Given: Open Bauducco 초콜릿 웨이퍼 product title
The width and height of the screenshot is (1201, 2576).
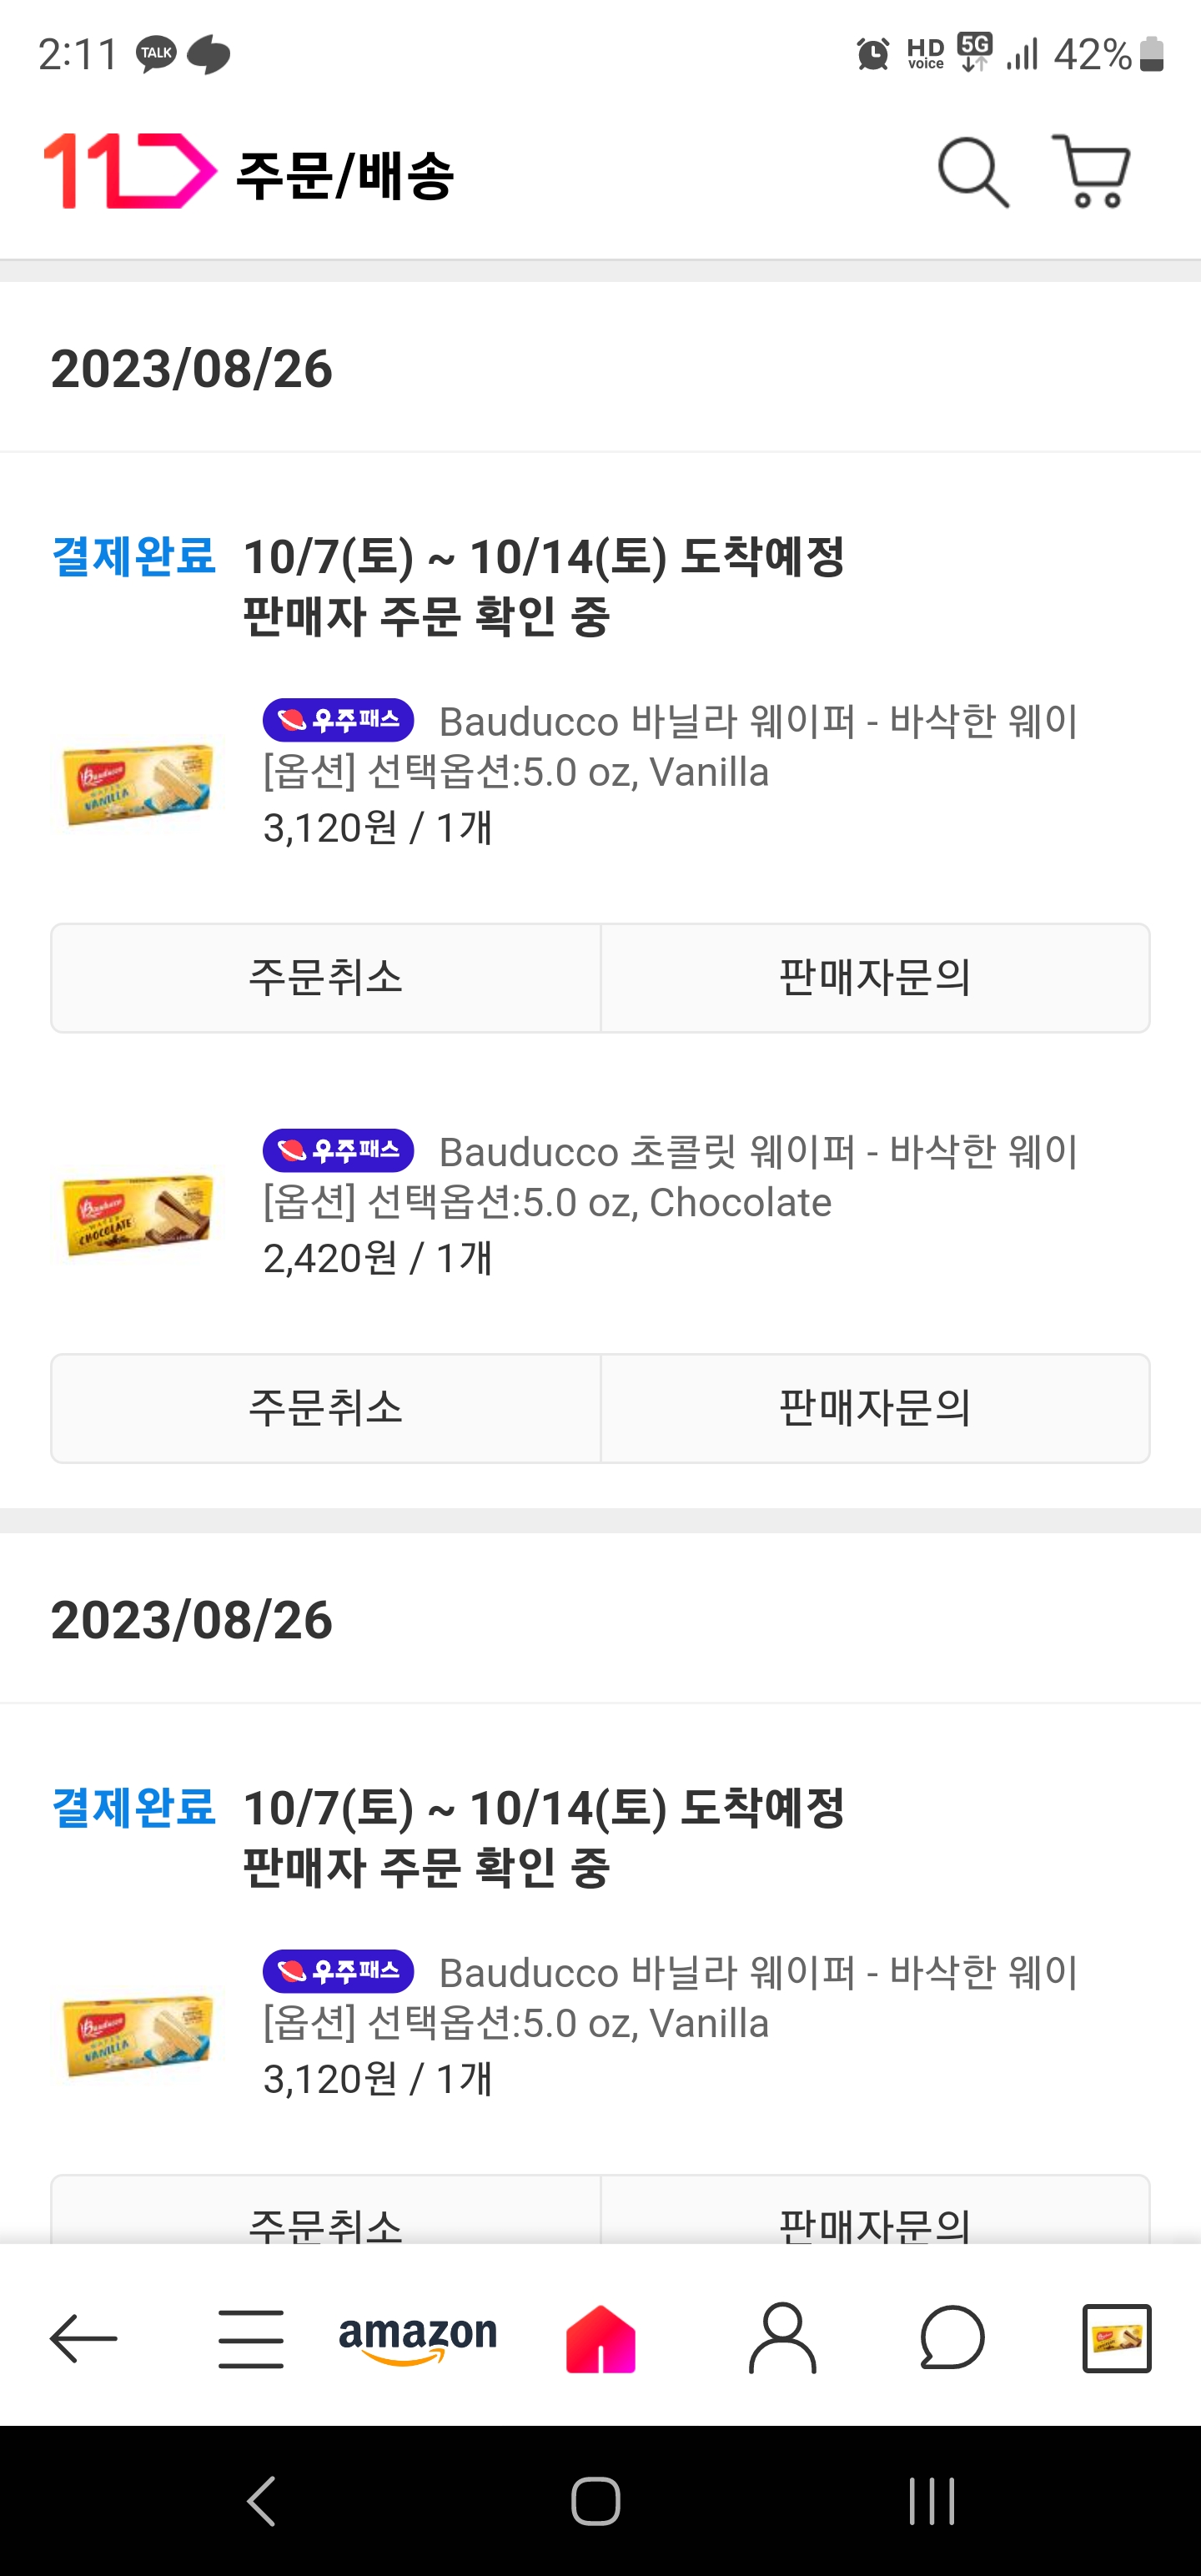Looking at the screenshot, I should [758, 1152].
